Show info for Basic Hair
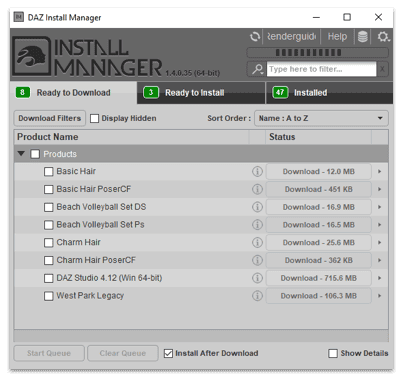The width and height of the screenshot is (402, 377). click(257, 171)
